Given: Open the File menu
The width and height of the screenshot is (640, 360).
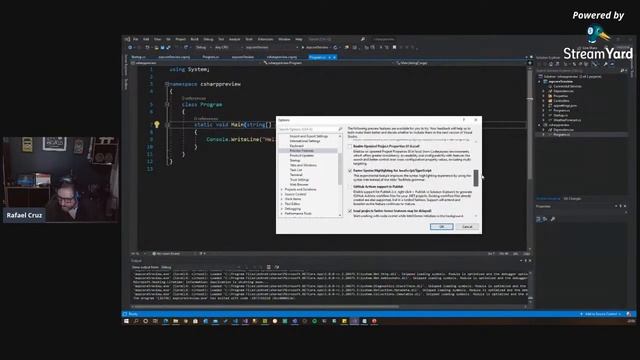Looking at the screenshot, I should point(136,39).
